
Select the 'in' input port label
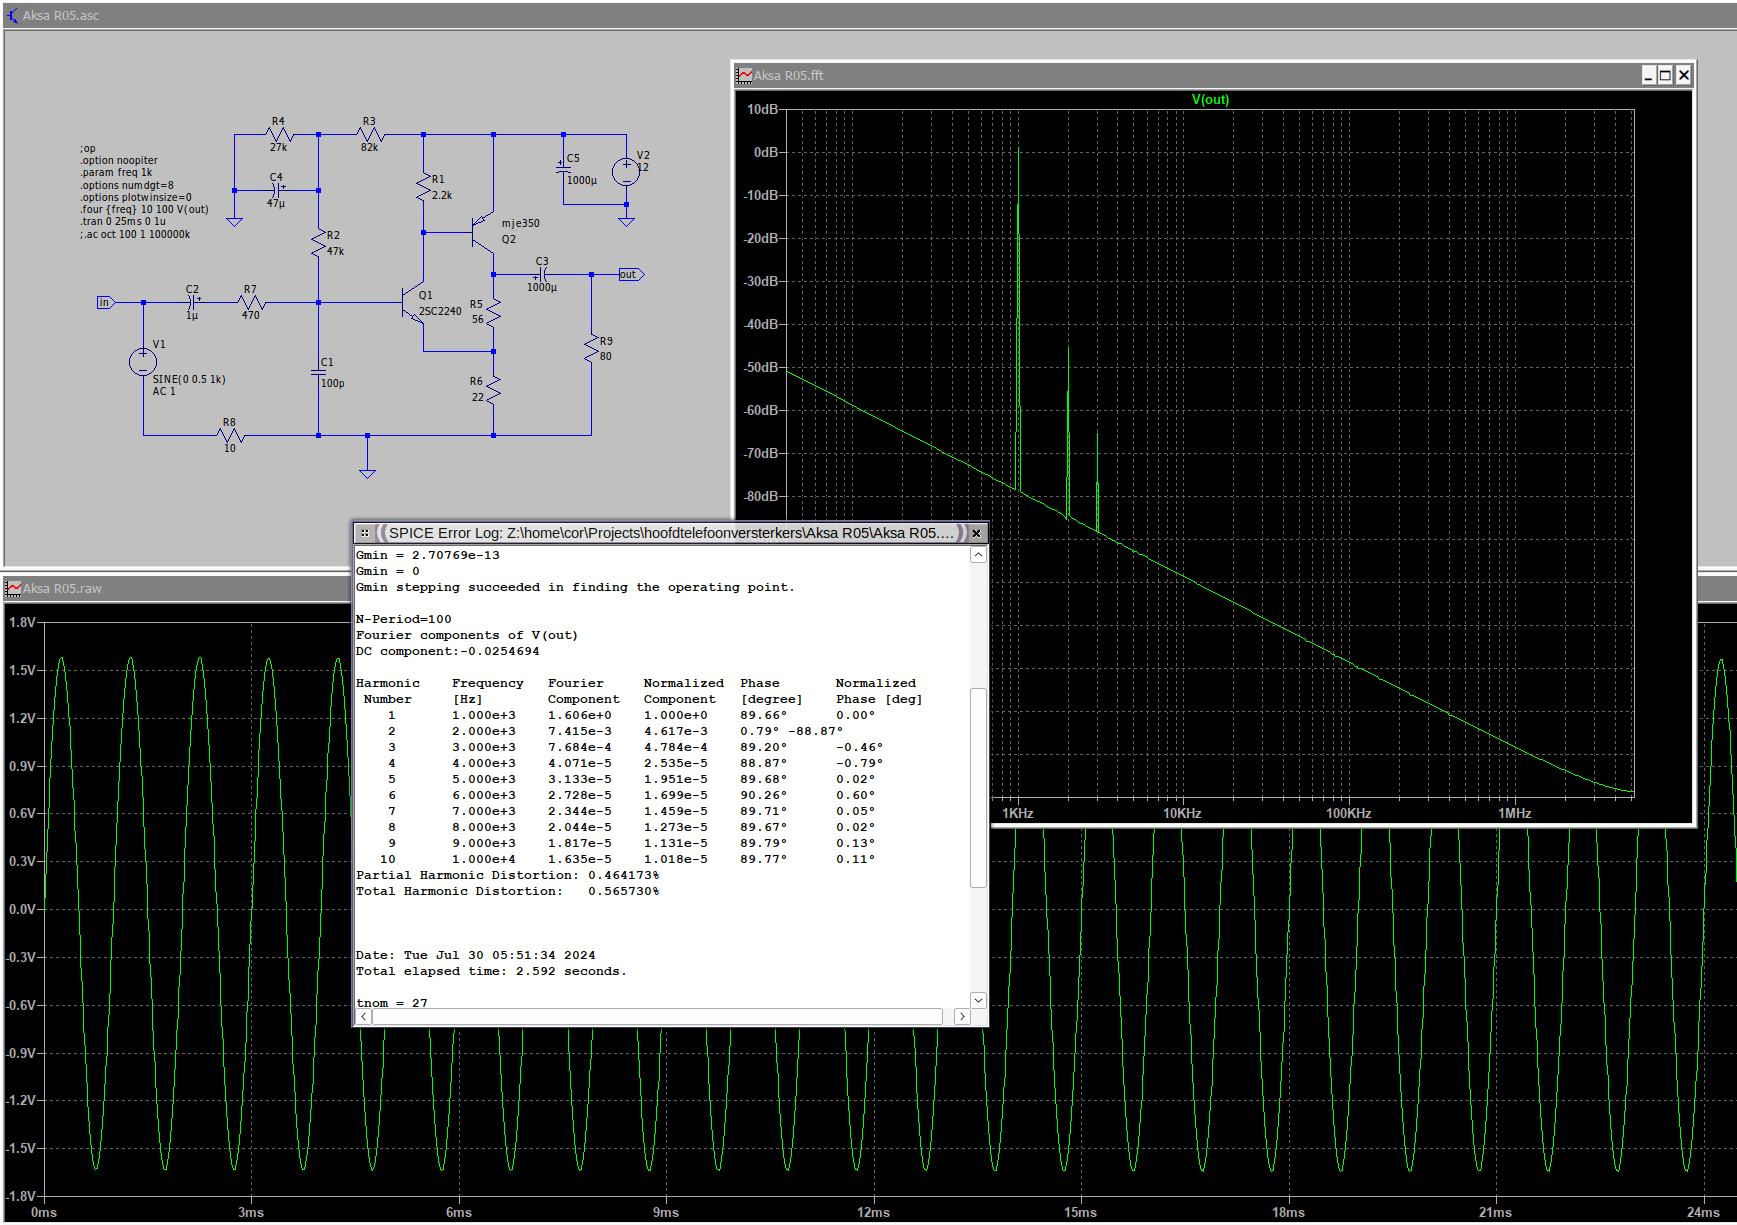105,302
